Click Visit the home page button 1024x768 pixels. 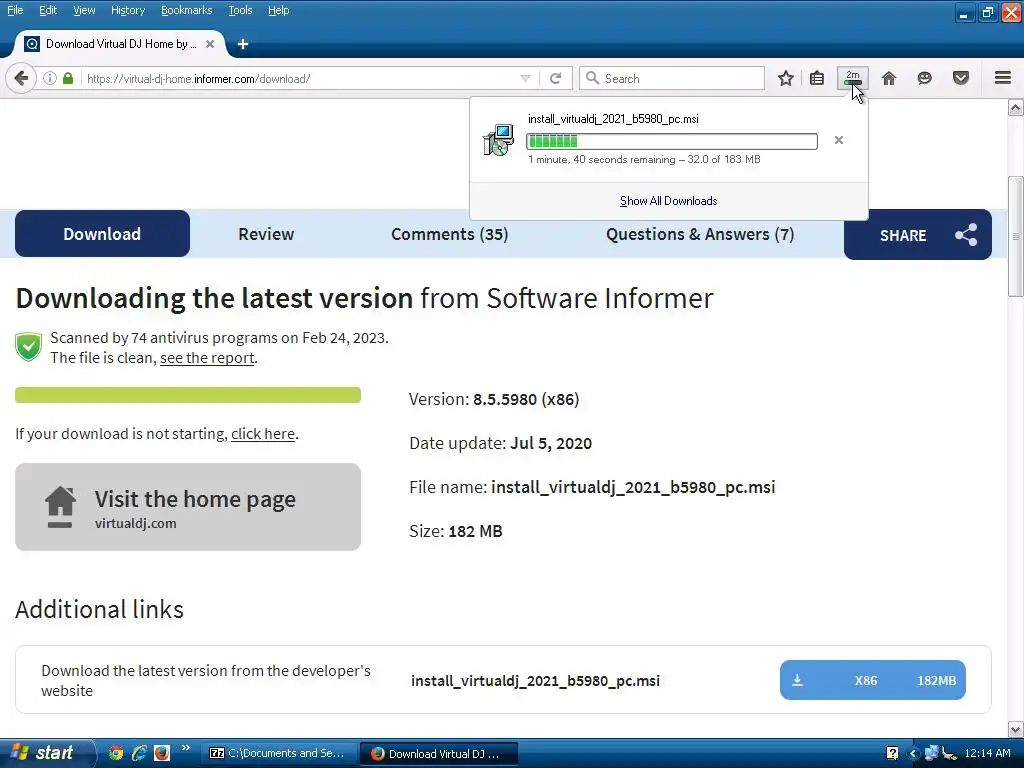point(188,507)
